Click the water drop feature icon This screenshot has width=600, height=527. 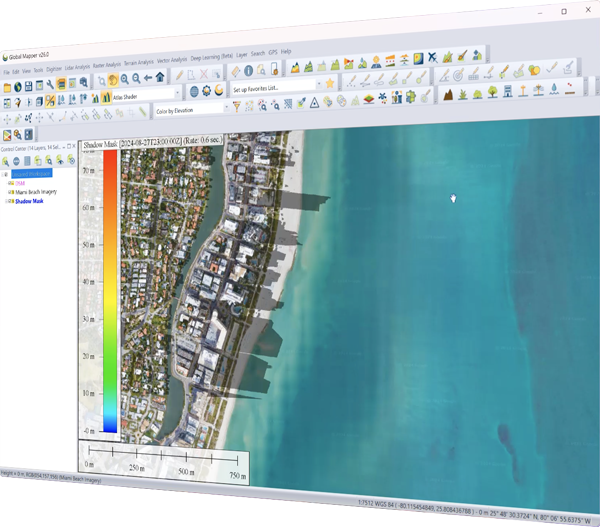[x=554, y=89]
